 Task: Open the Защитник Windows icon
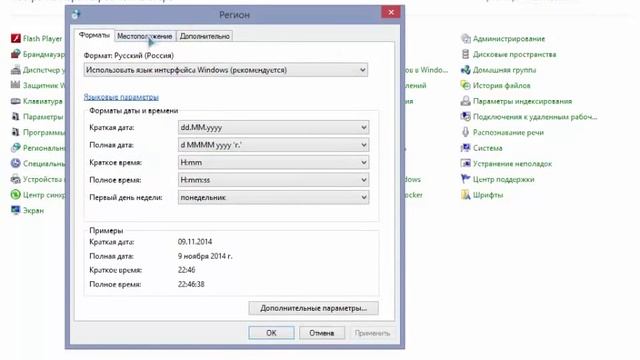pos(16,85)
